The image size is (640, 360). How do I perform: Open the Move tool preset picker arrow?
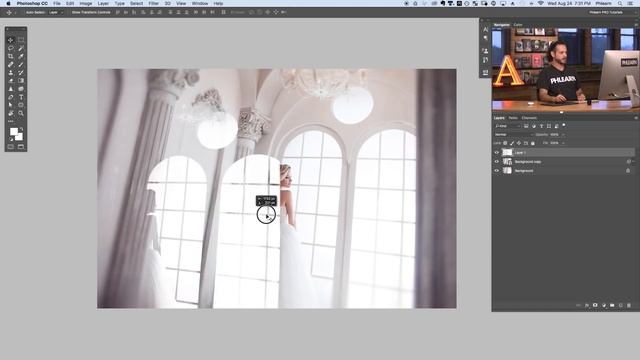pos(16,12)
